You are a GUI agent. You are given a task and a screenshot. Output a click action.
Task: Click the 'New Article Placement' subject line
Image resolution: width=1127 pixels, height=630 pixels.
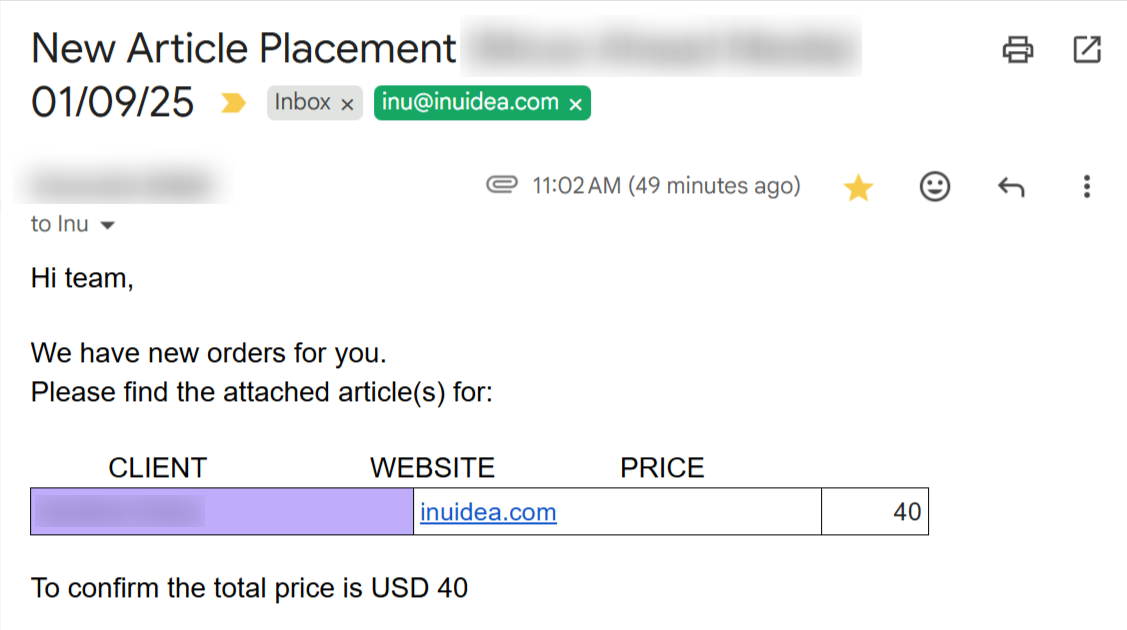pyautogui.click(x=244, y=49)
